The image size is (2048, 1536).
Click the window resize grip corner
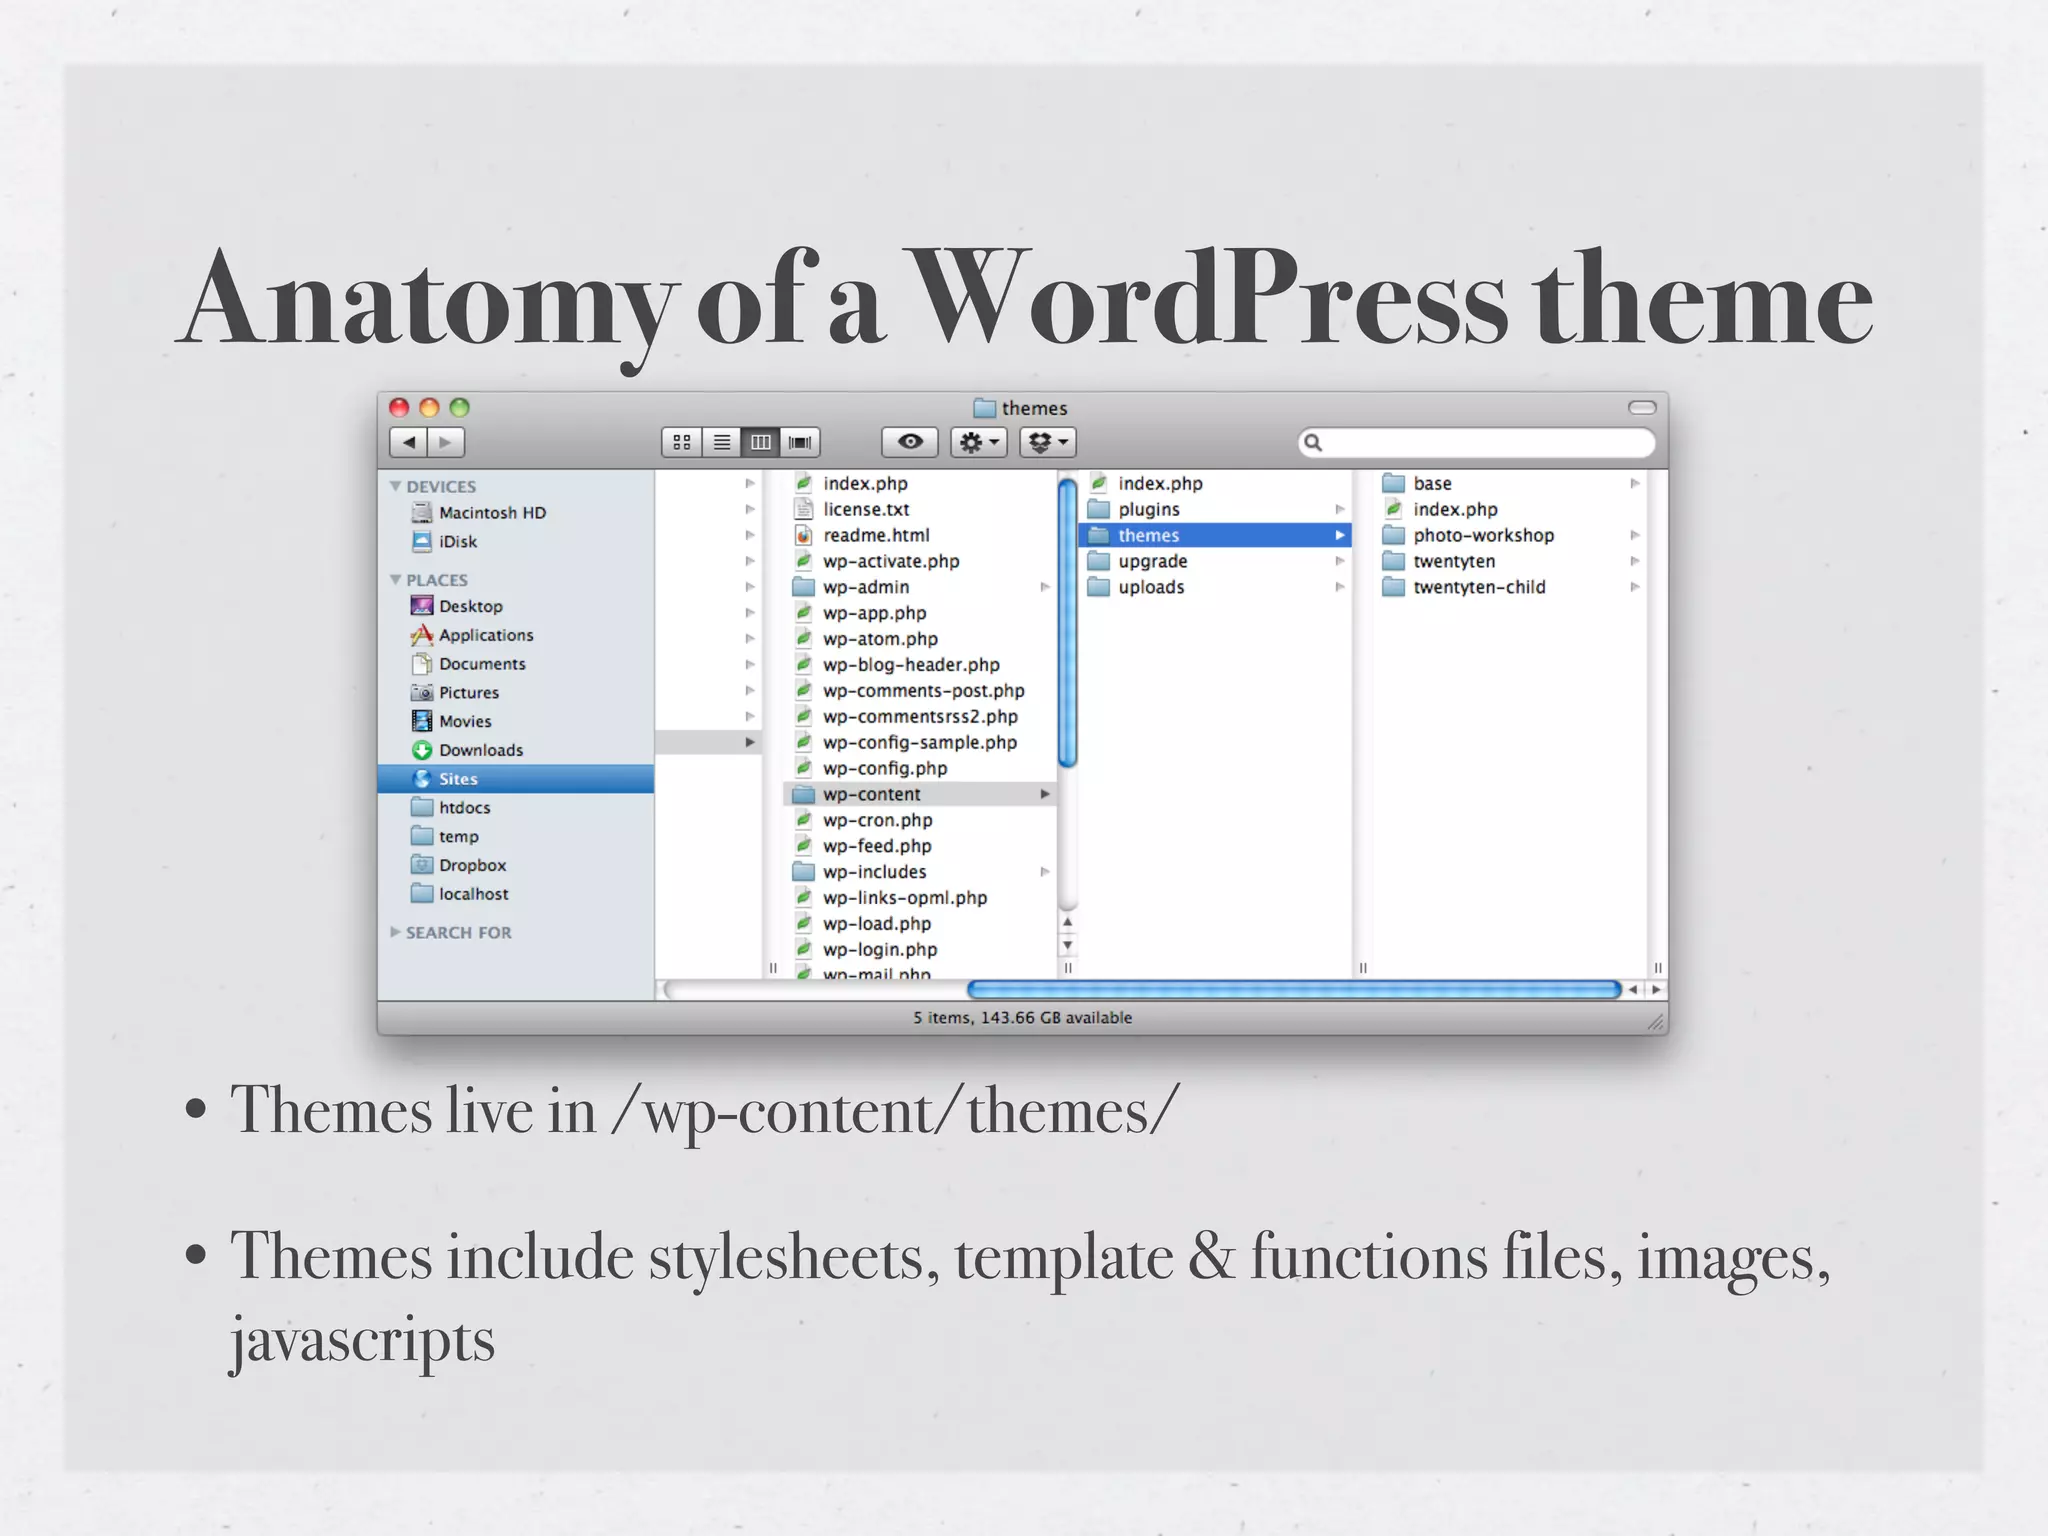click(1656, 1022)
